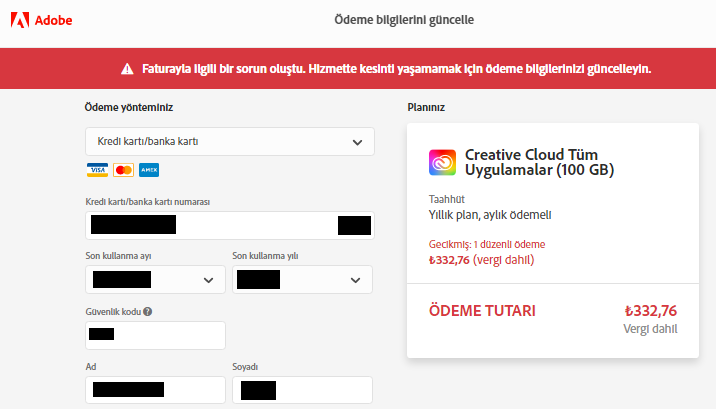716x410 pixels.
Task: Click the 'Planınız' heading
Action: click(x=426, y=107)
